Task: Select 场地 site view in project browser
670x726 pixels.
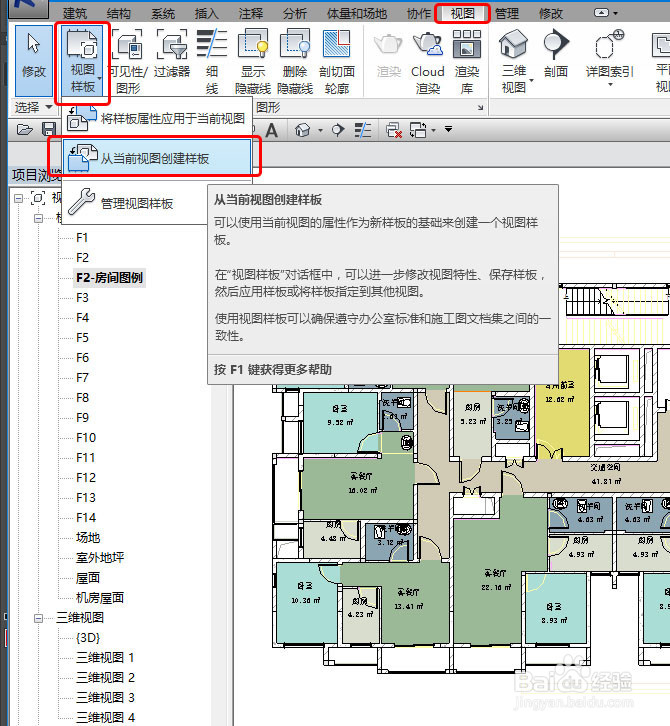Action: [88, 538]
